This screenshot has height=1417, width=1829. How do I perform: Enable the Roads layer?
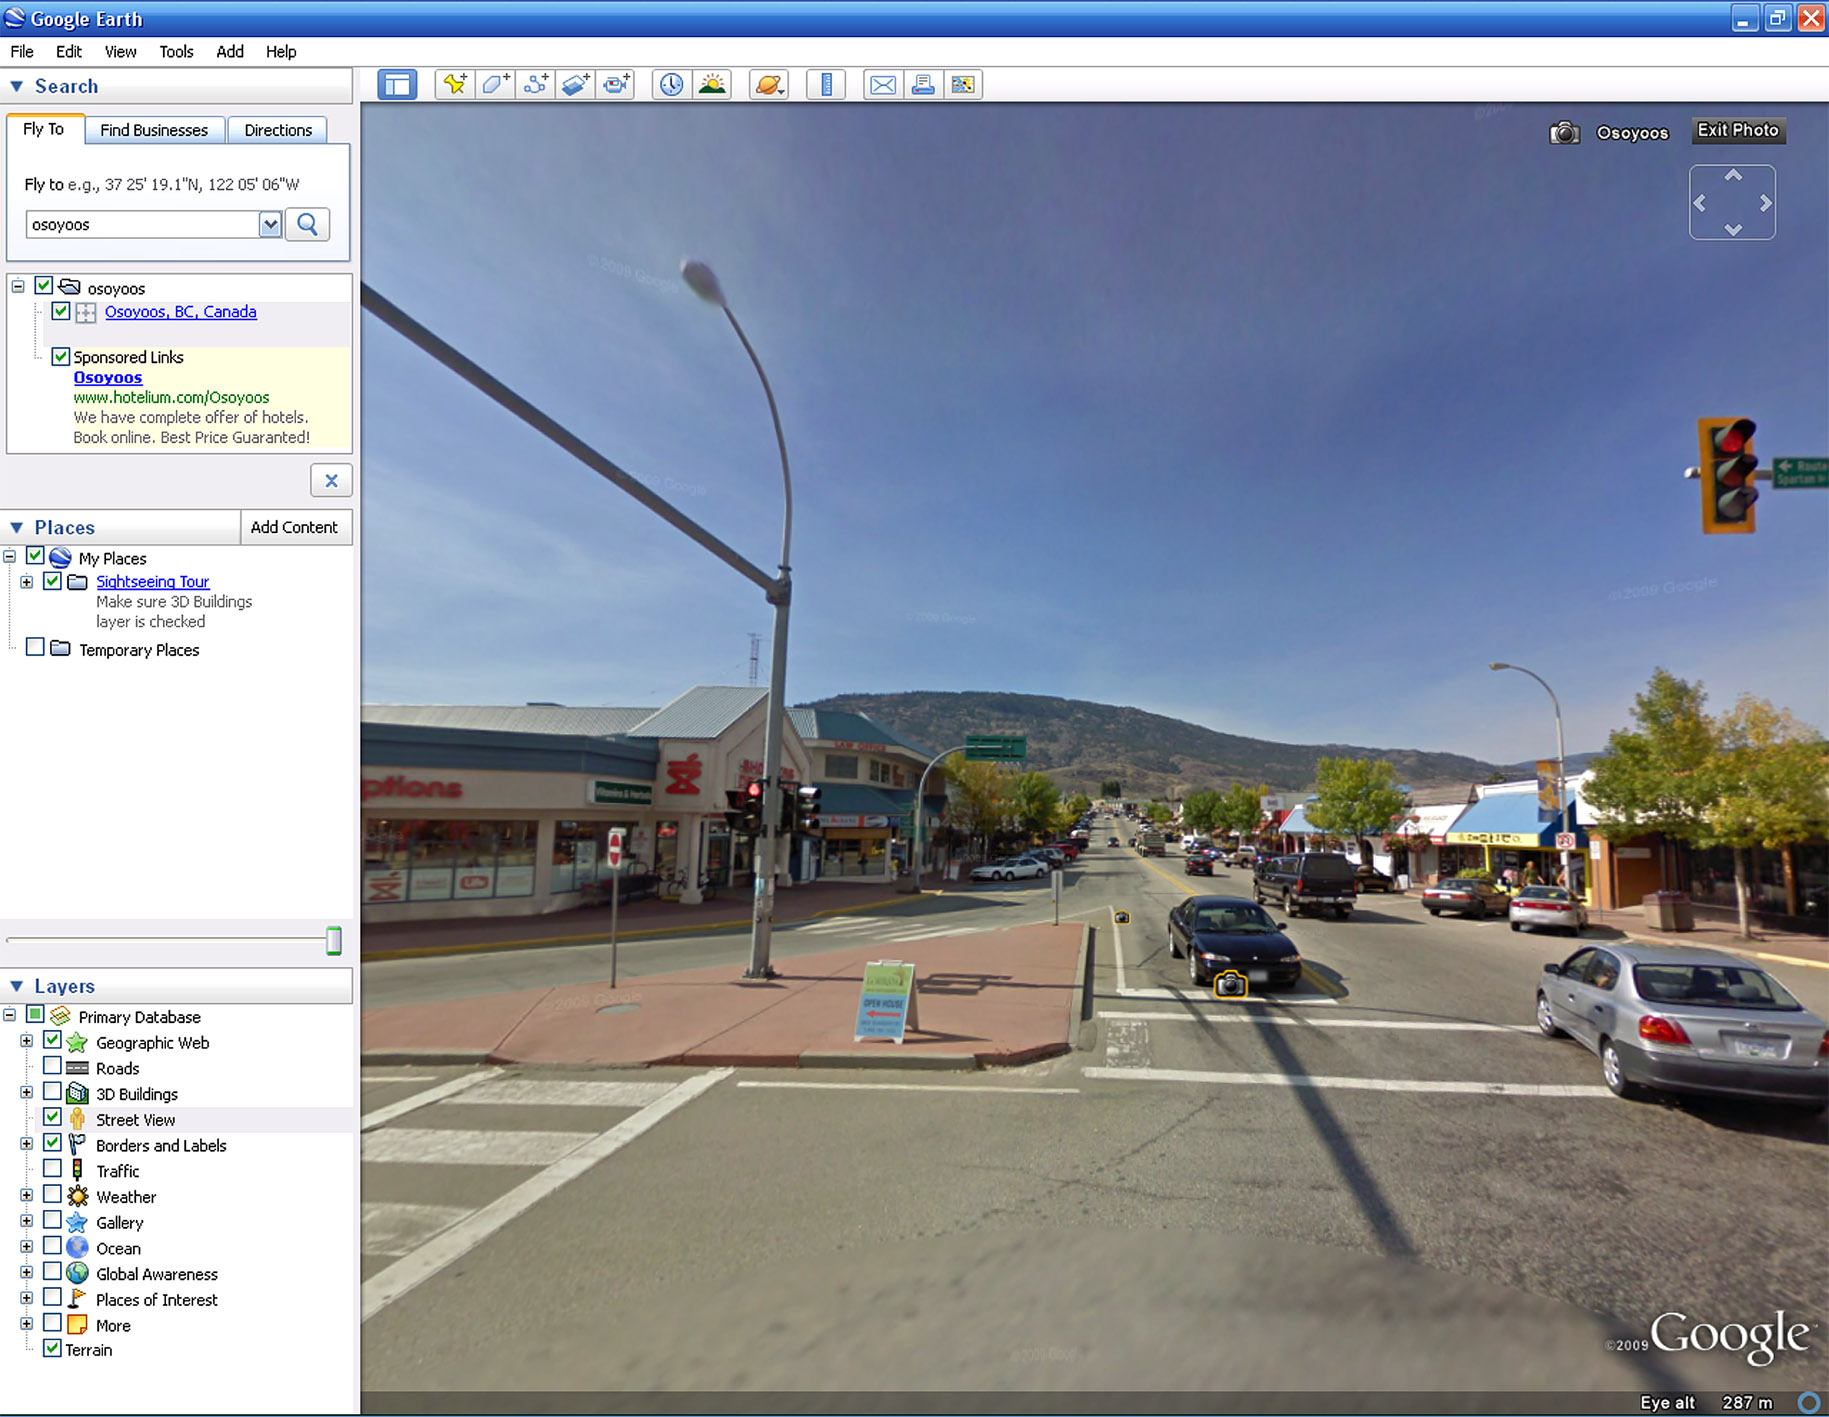point(53,1067)
